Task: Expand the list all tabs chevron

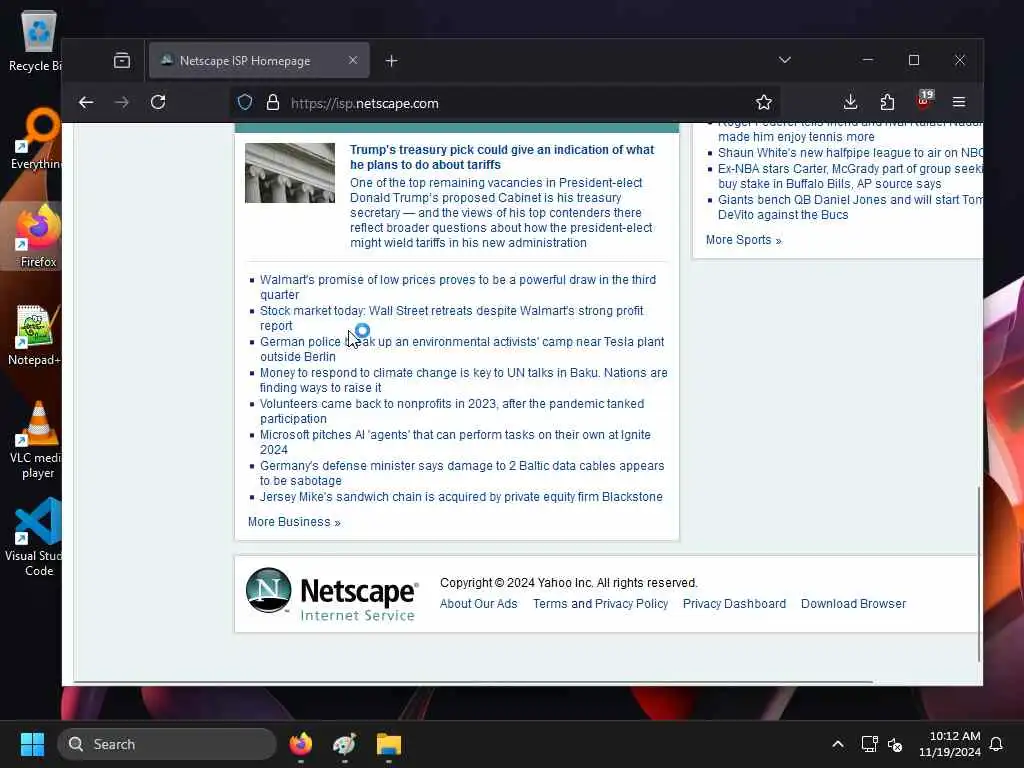Action: 784,60
